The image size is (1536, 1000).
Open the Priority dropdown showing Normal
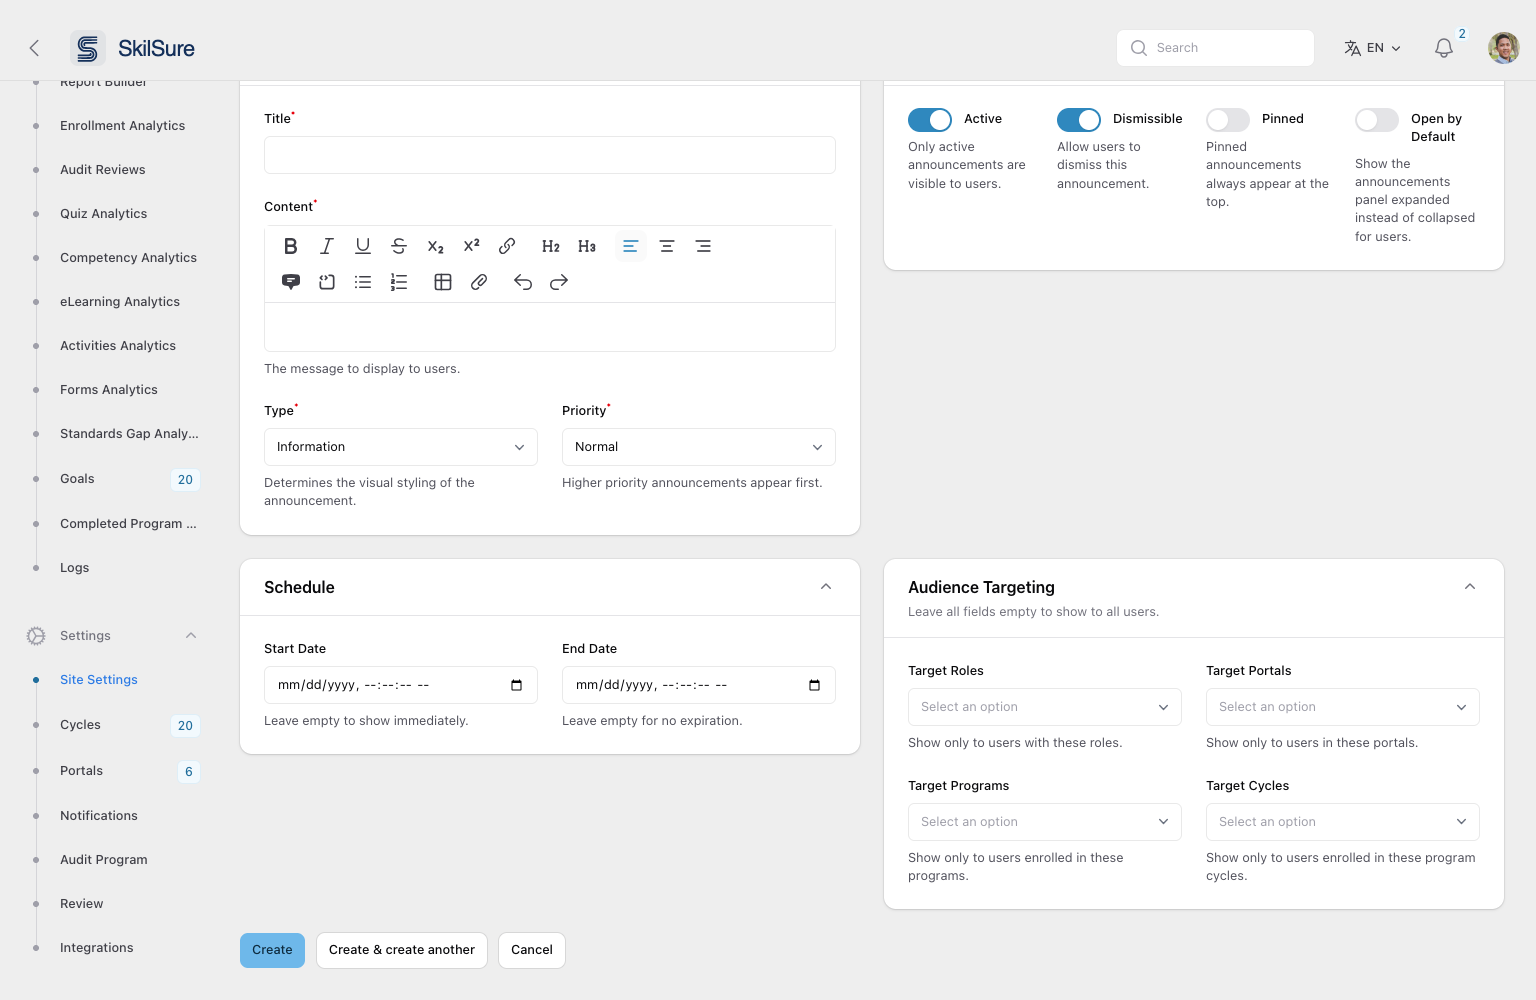coord(699,447)
